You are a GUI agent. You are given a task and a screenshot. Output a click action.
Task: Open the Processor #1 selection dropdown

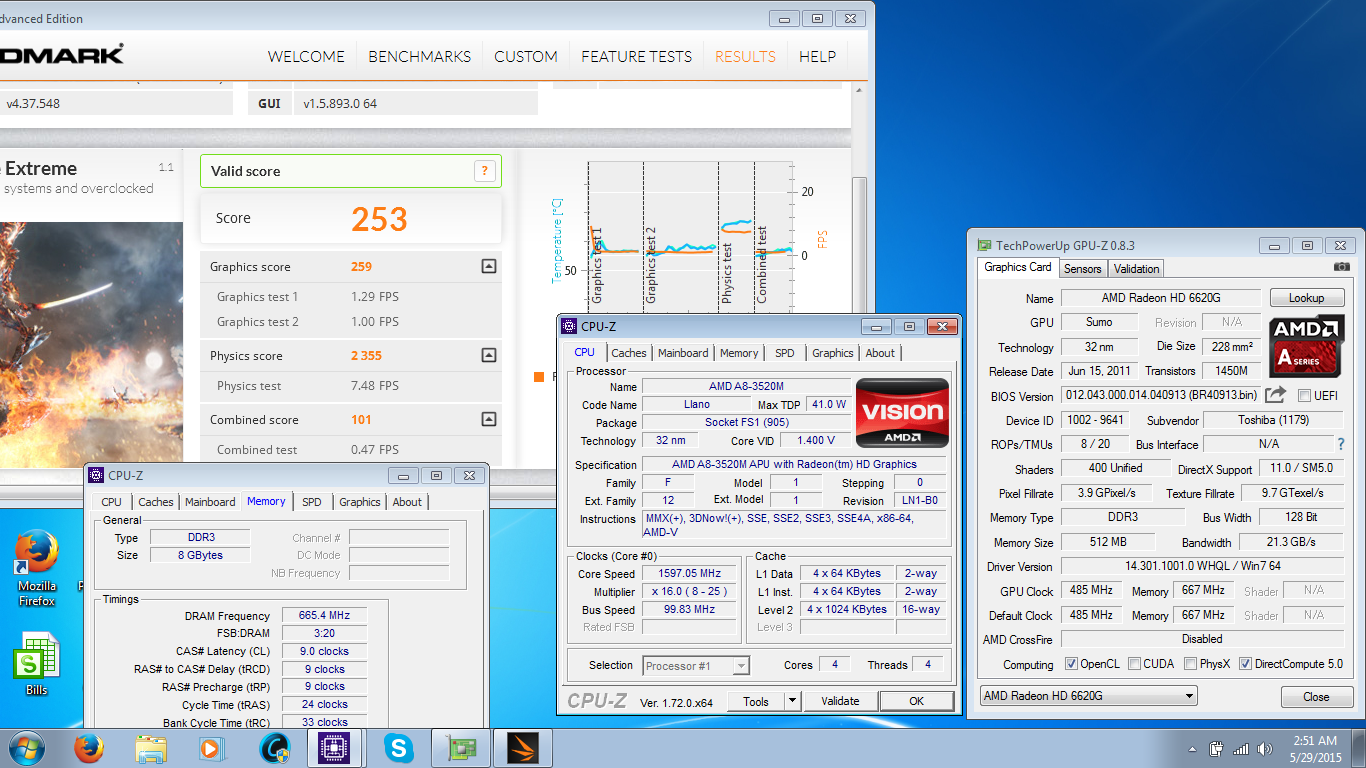coord(695,665)
